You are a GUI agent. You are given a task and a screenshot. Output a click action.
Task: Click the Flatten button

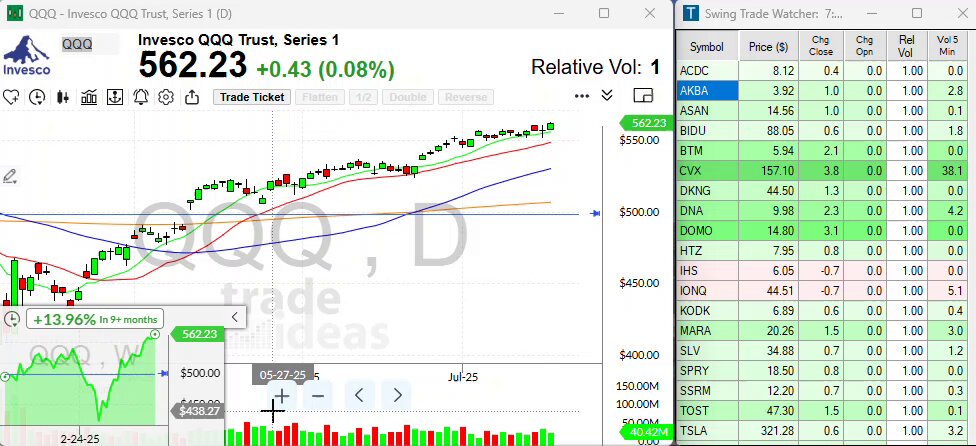coord(320,97)
